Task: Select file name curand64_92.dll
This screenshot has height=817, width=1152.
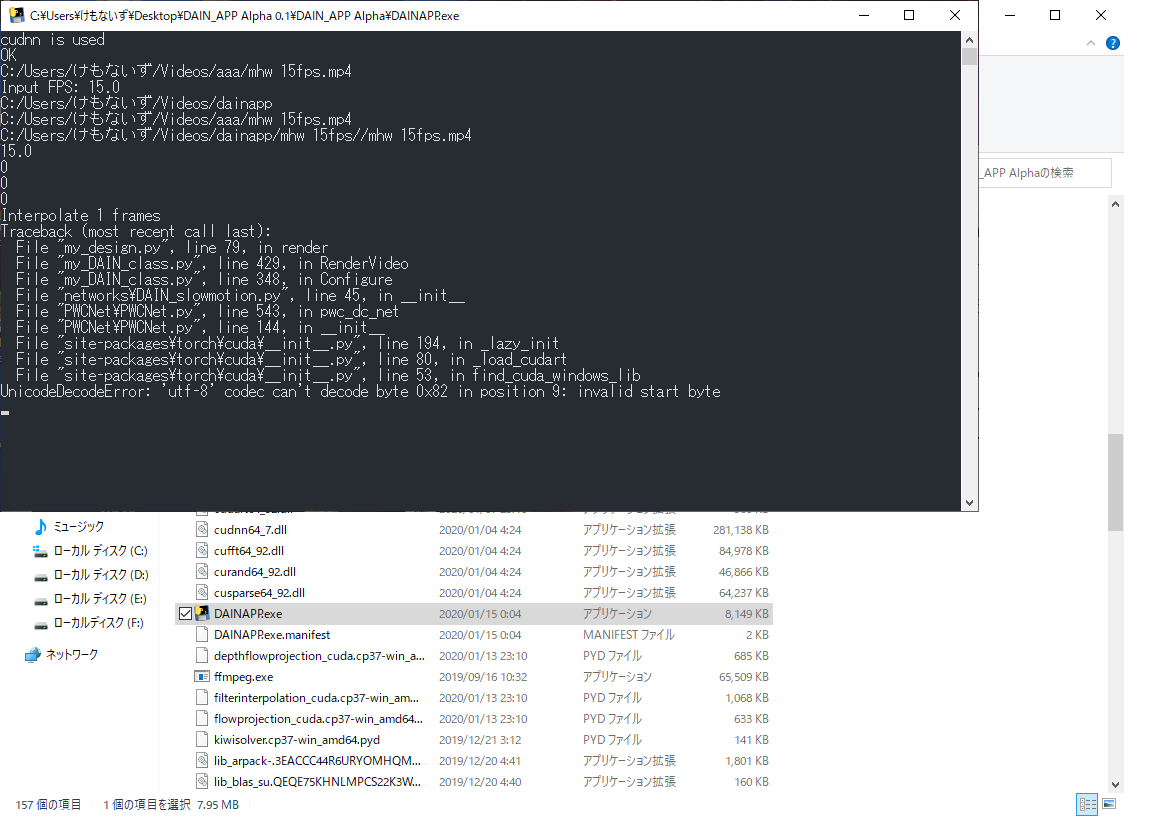Action: point(255,572)
